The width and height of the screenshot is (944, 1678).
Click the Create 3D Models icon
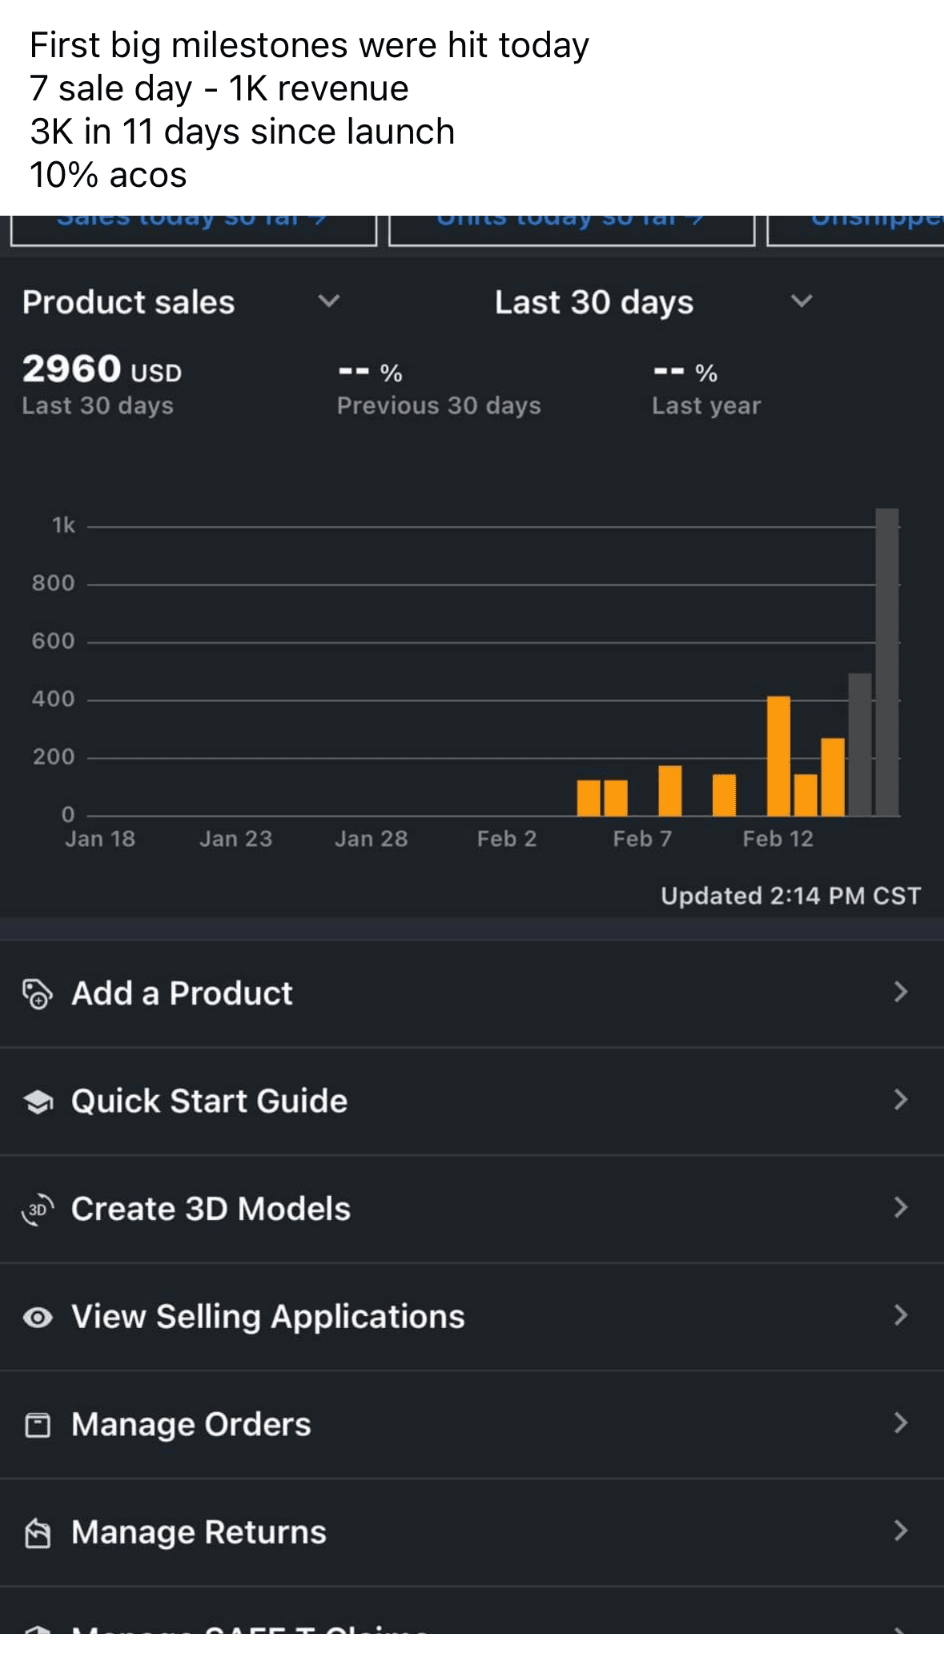pos(37,1210)
